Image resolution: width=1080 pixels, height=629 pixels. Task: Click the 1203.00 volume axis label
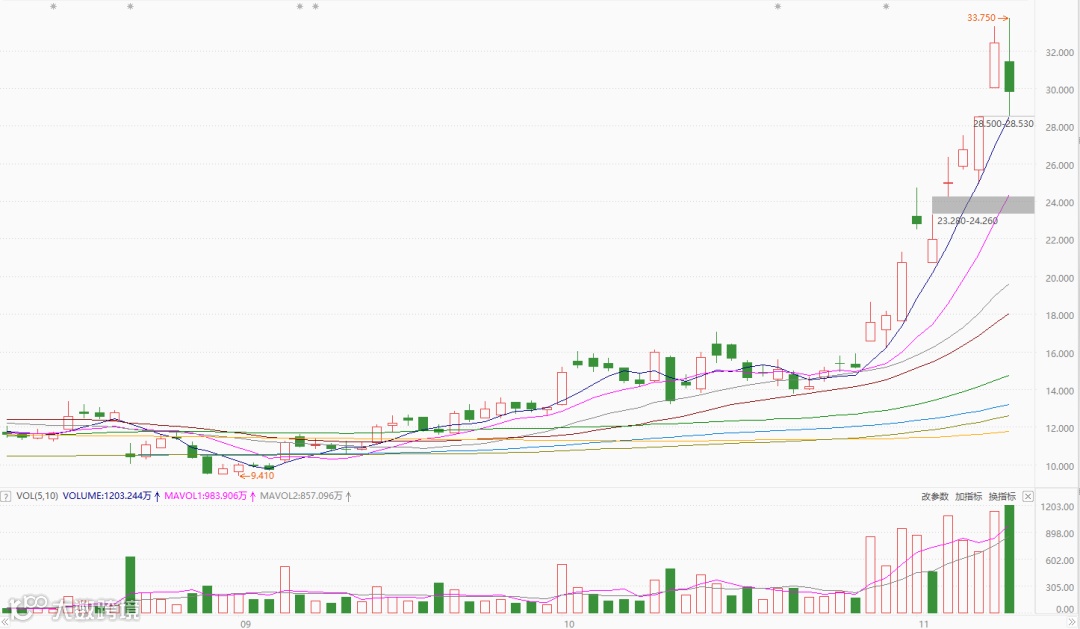pos(1057,507)
